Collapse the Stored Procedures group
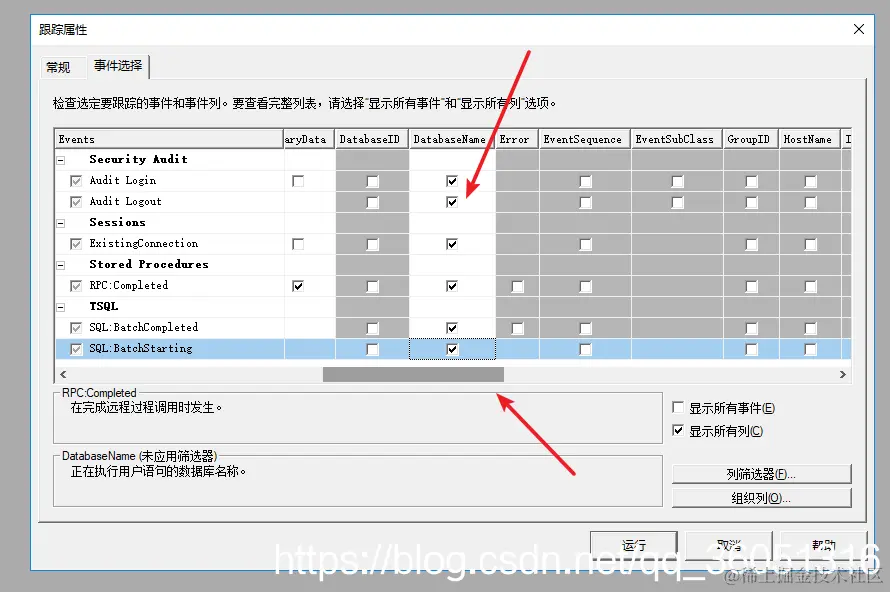This screenshot has width=890, height=592. click(62, 264)
